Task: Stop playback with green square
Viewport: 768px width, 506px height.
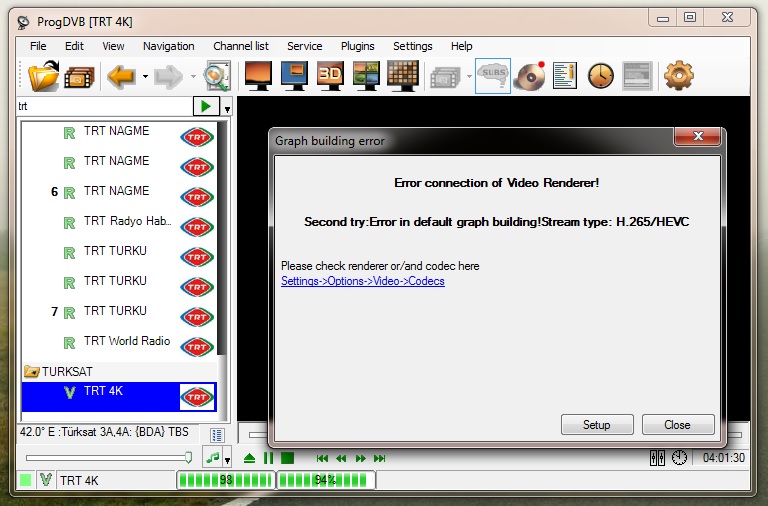Action: [288, 458]
